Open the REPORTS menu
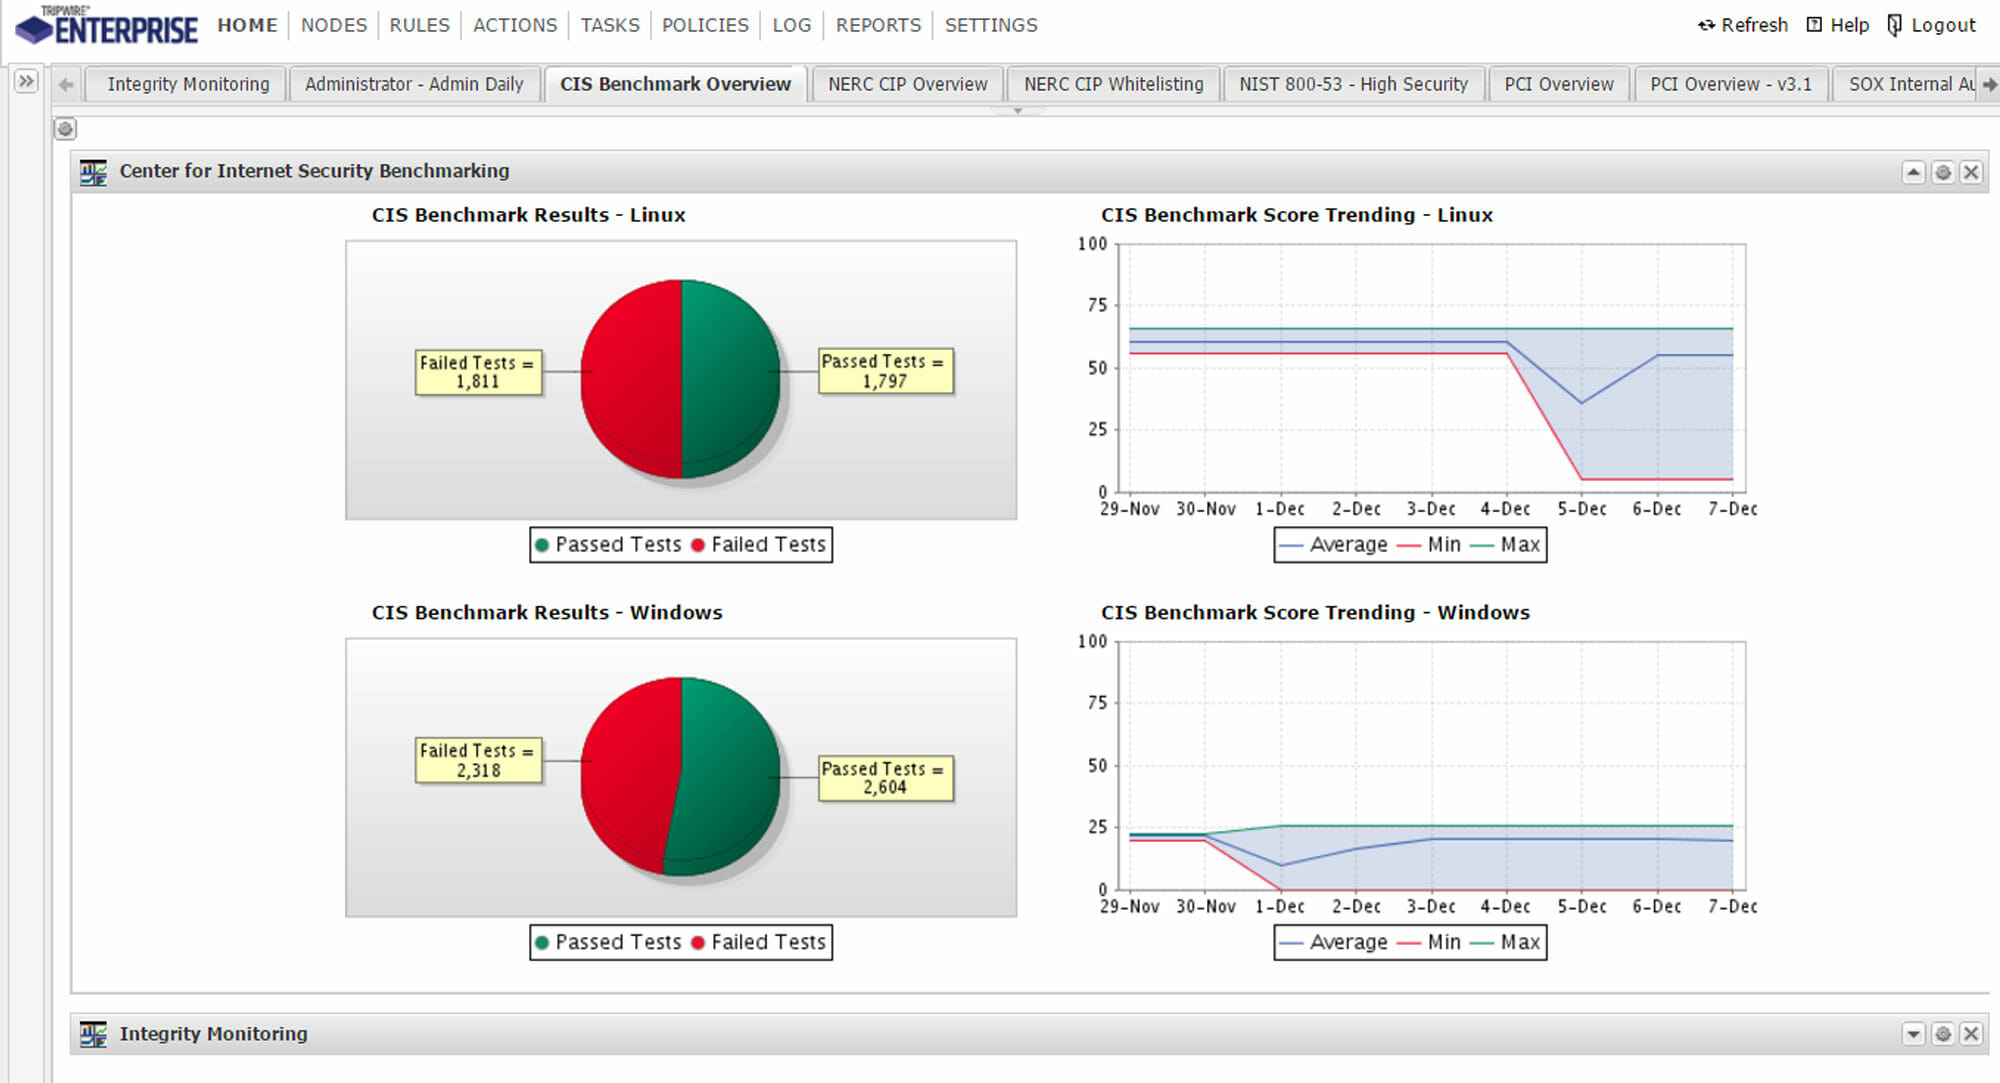The height and width of the screenshot is (1083, 2000). (x=877, y=25)
